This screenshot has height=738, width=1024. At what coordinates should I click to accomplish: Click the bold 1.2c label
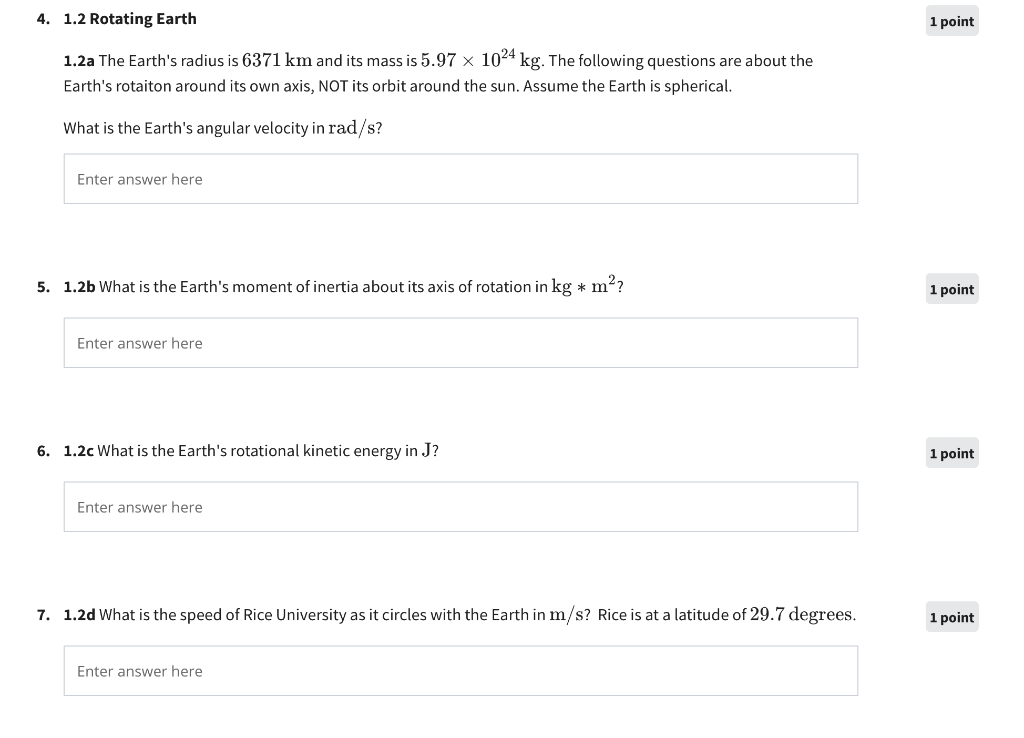click(78, 451)
